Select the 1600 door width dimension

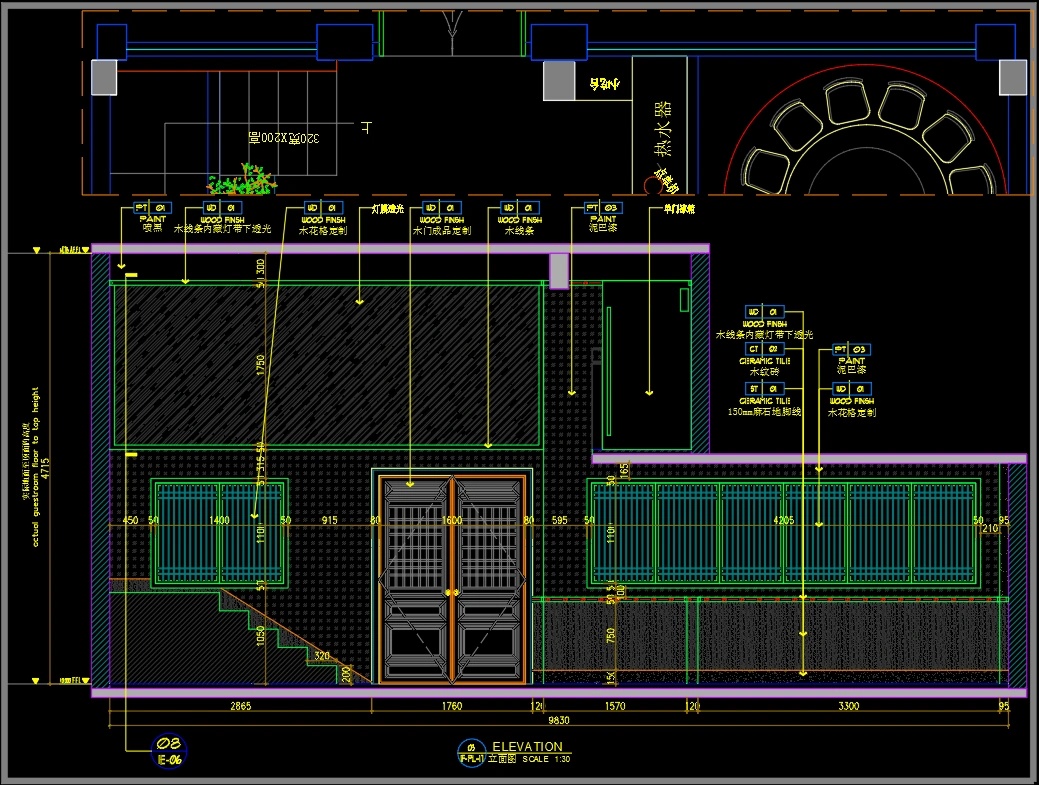(451, 520)
